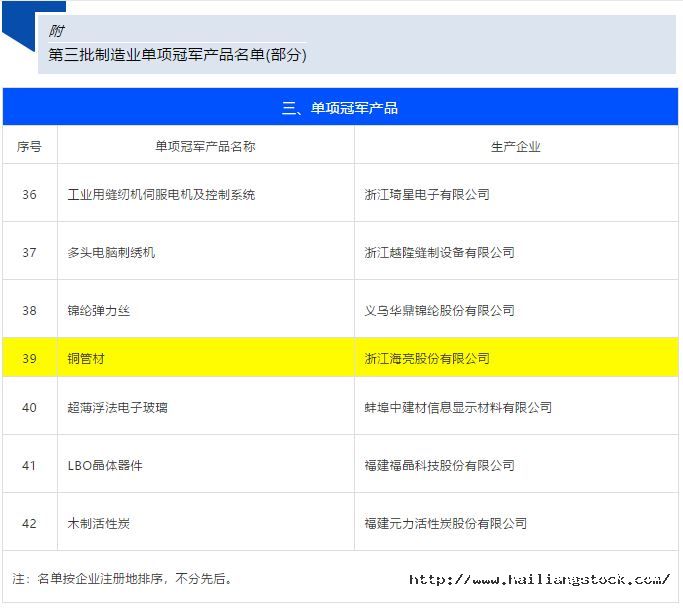Click product '工业用缝纫机伺服电机及控制系统'
Screen dimensions: 683x609
[x=161, y=194]
